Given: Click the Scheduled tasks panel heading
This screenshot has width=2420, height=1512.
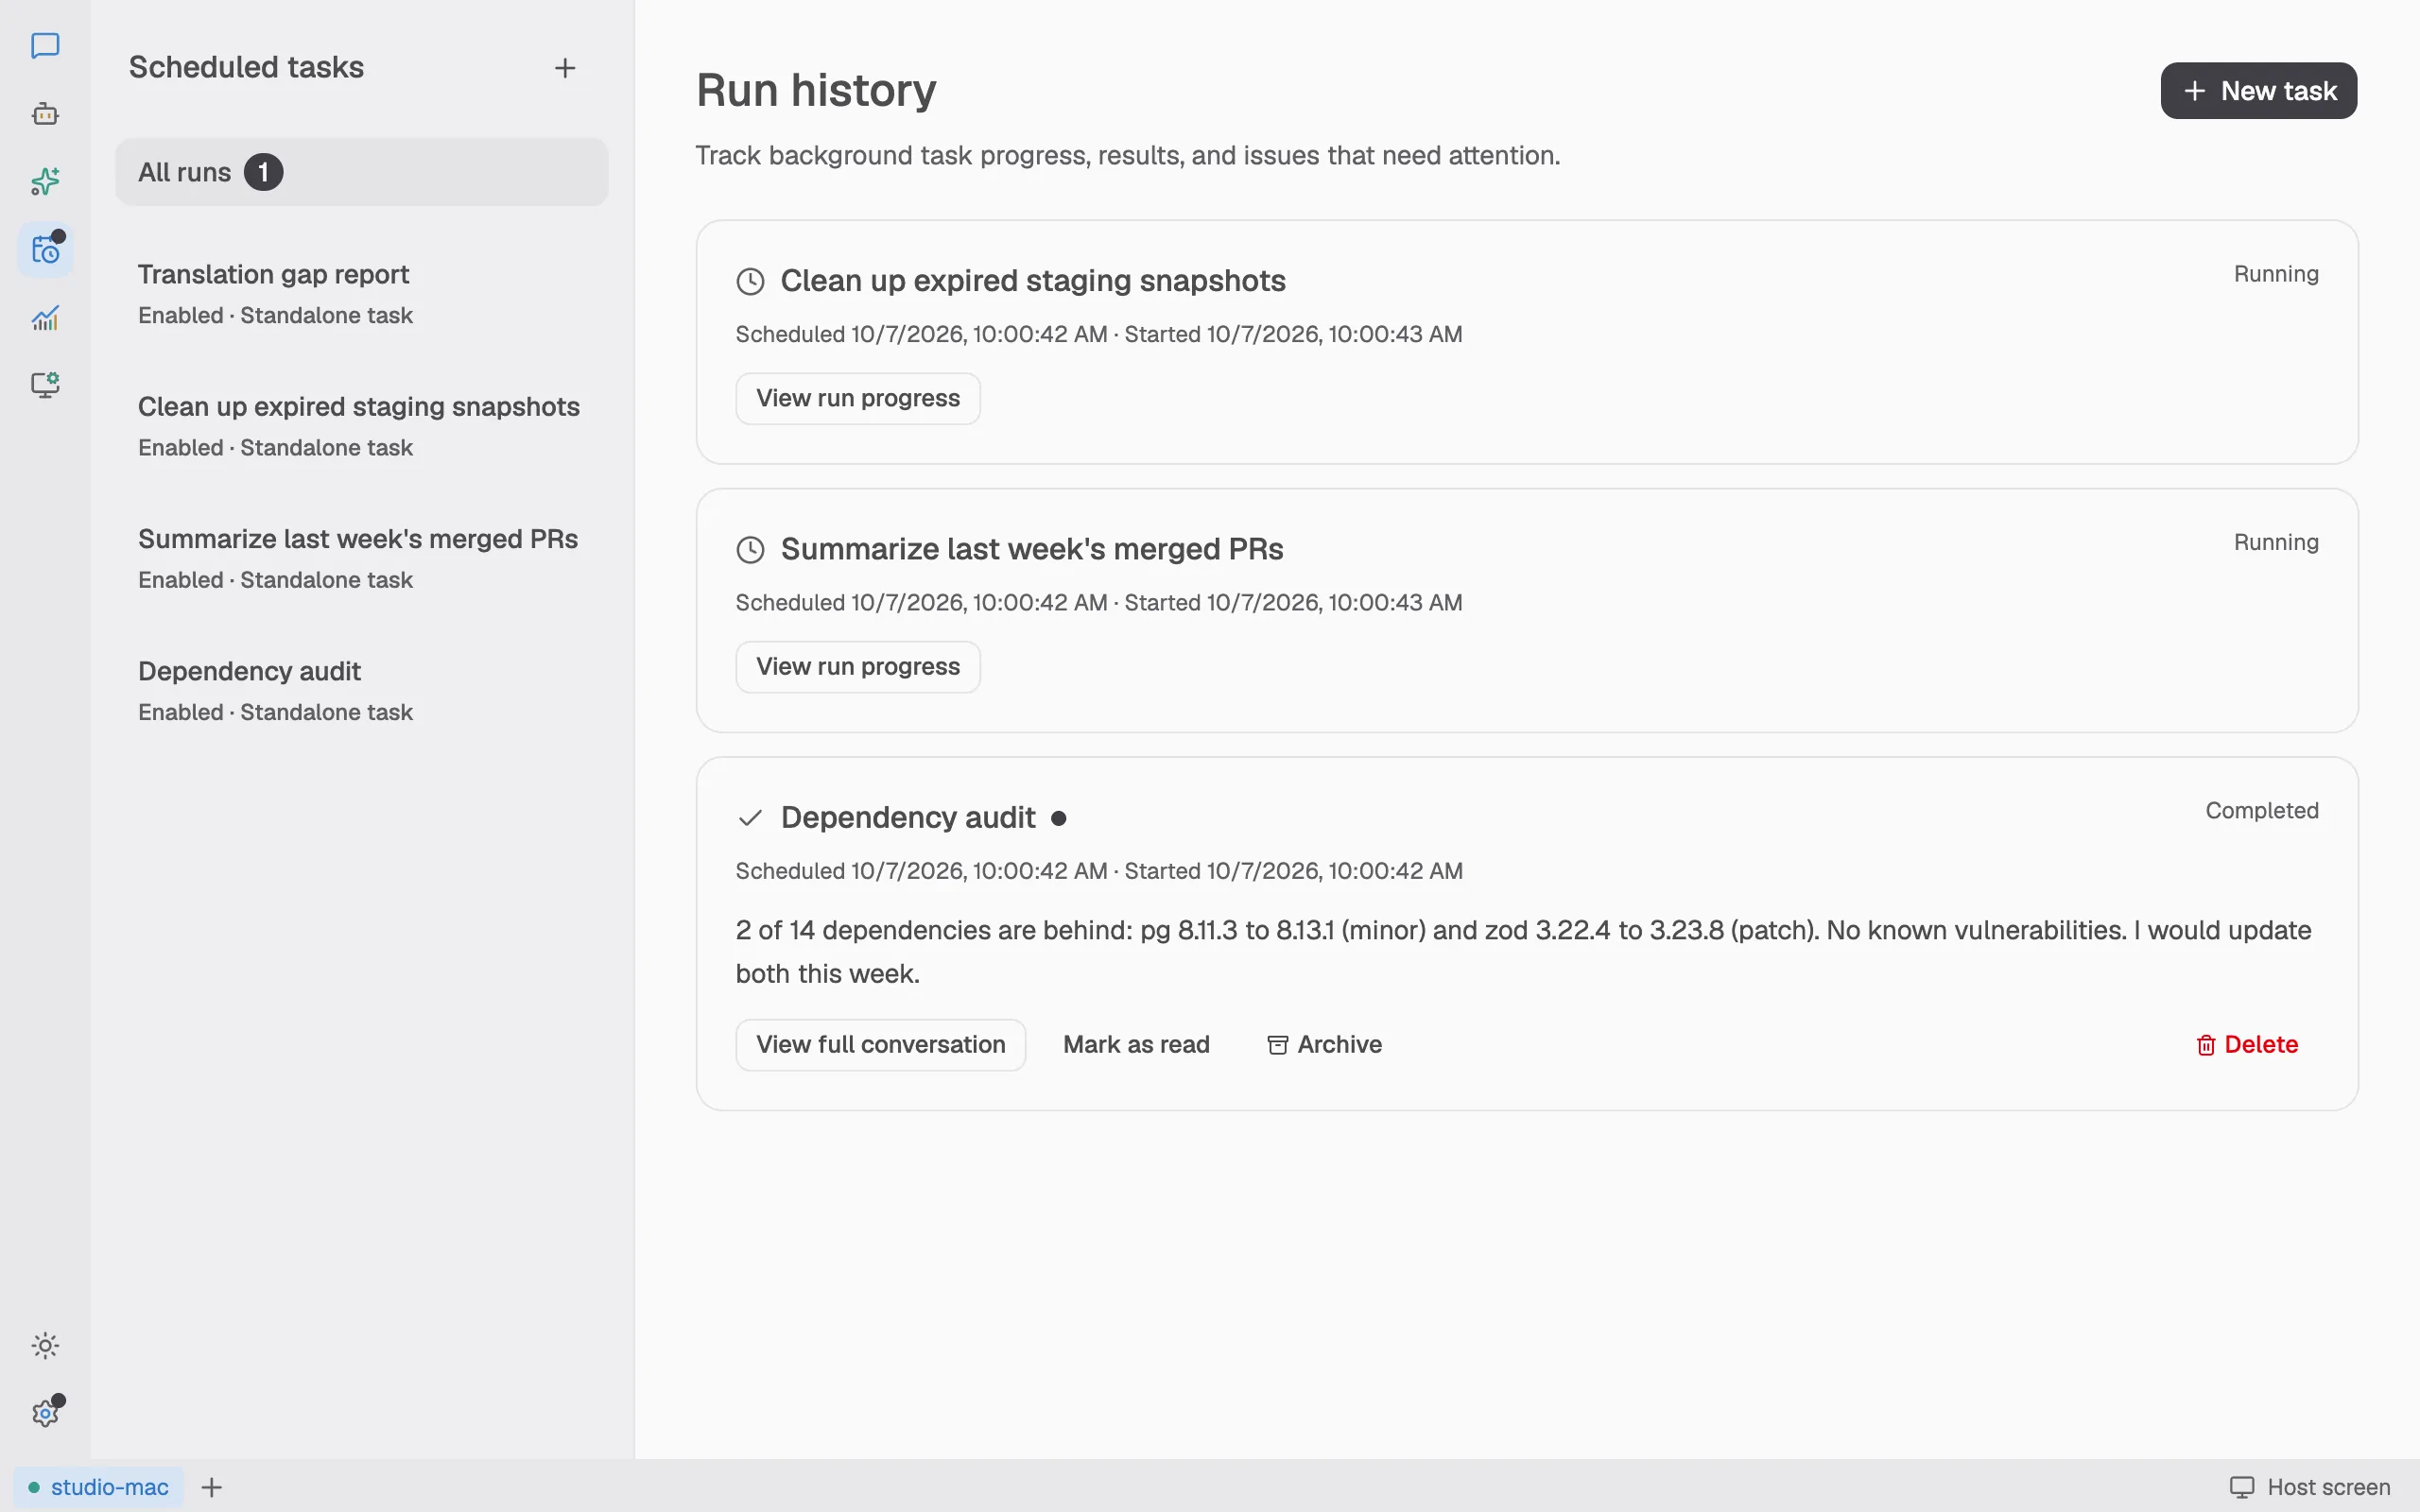Looking at the screenshot, I should coord(246,67).
